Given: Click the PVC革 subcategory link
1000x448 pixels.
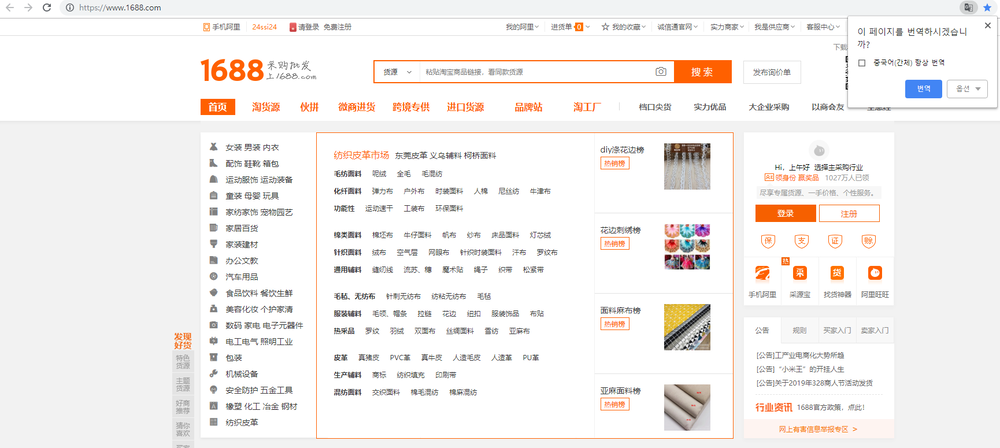Looking at the screenshot, I should [x=401, y=357].
